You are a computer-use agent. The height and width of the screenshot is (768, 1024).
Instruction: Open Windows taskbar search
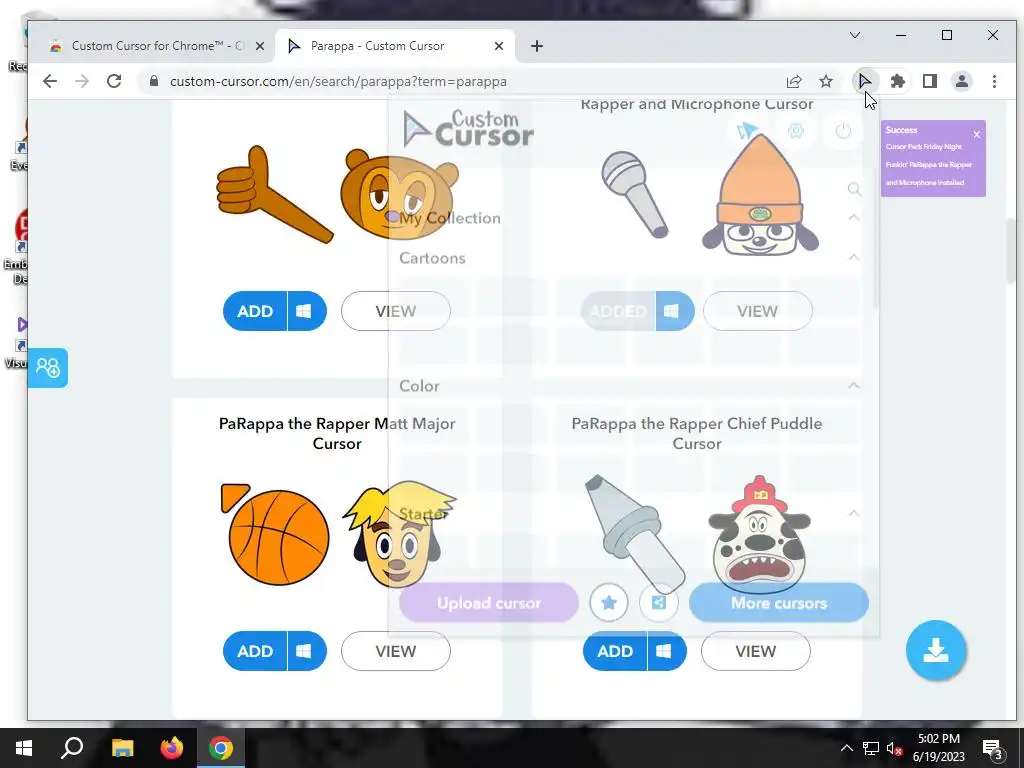pos(72,748)
